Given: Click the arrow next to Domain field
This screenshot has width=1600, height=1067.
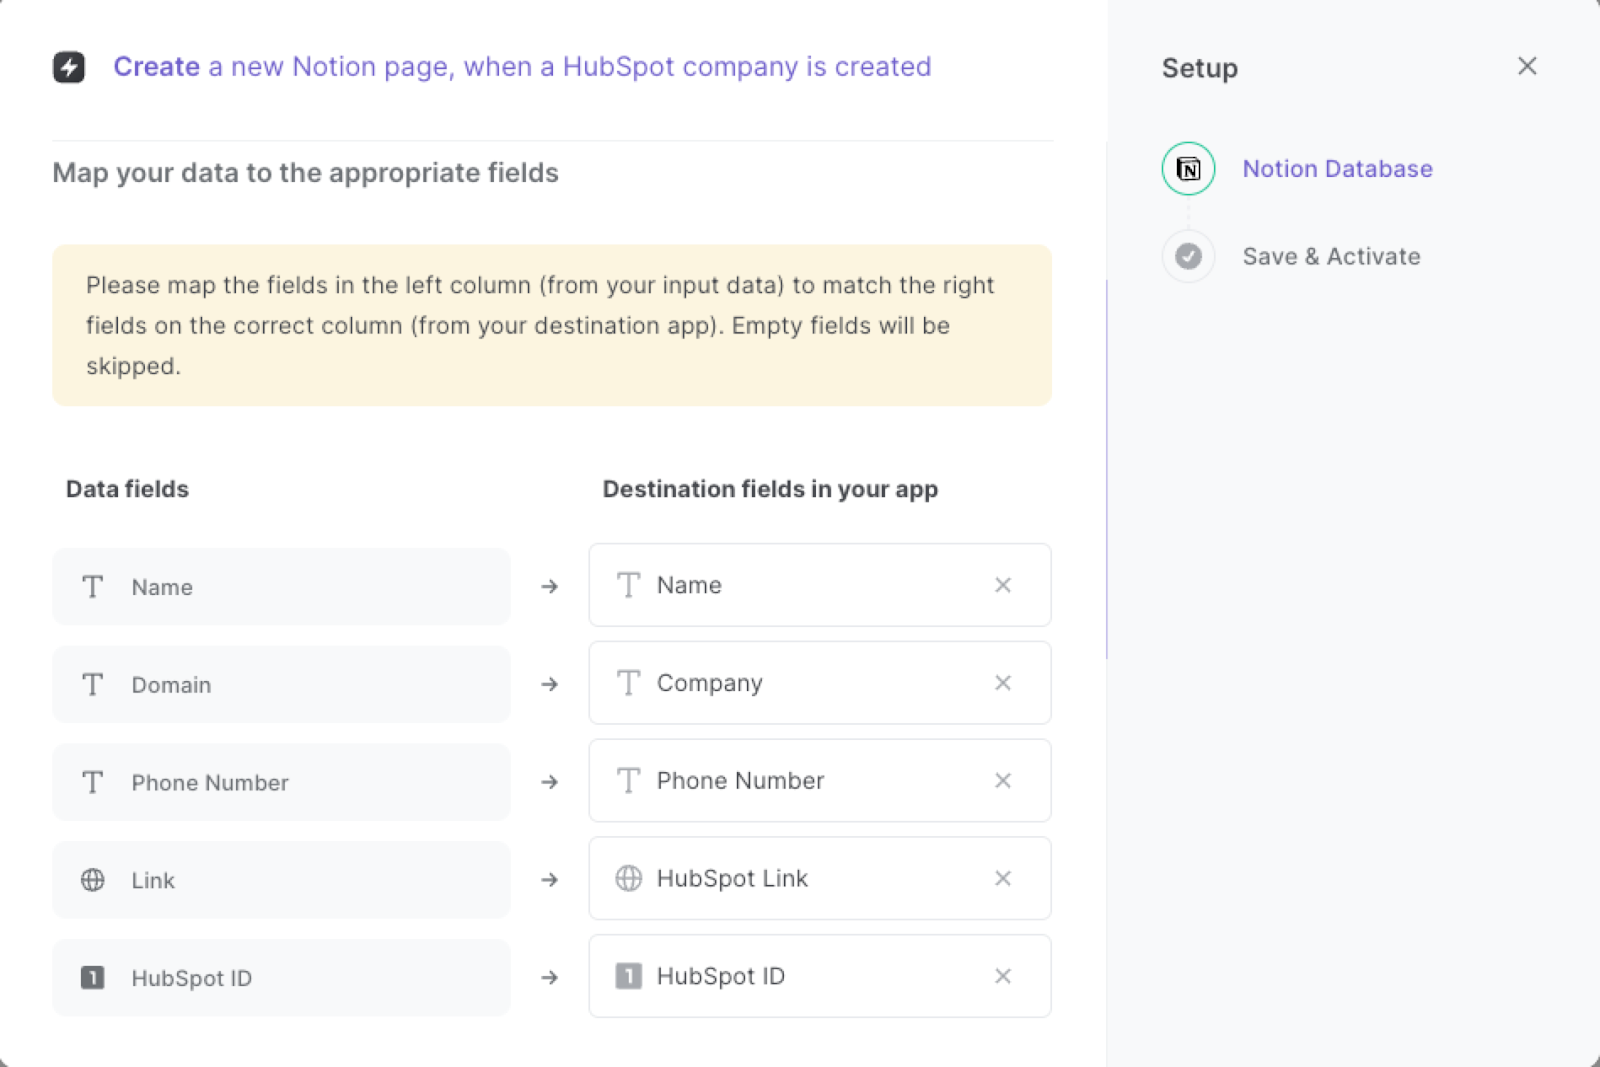Looking at the screenshot, I should click(x=549, y=684).
